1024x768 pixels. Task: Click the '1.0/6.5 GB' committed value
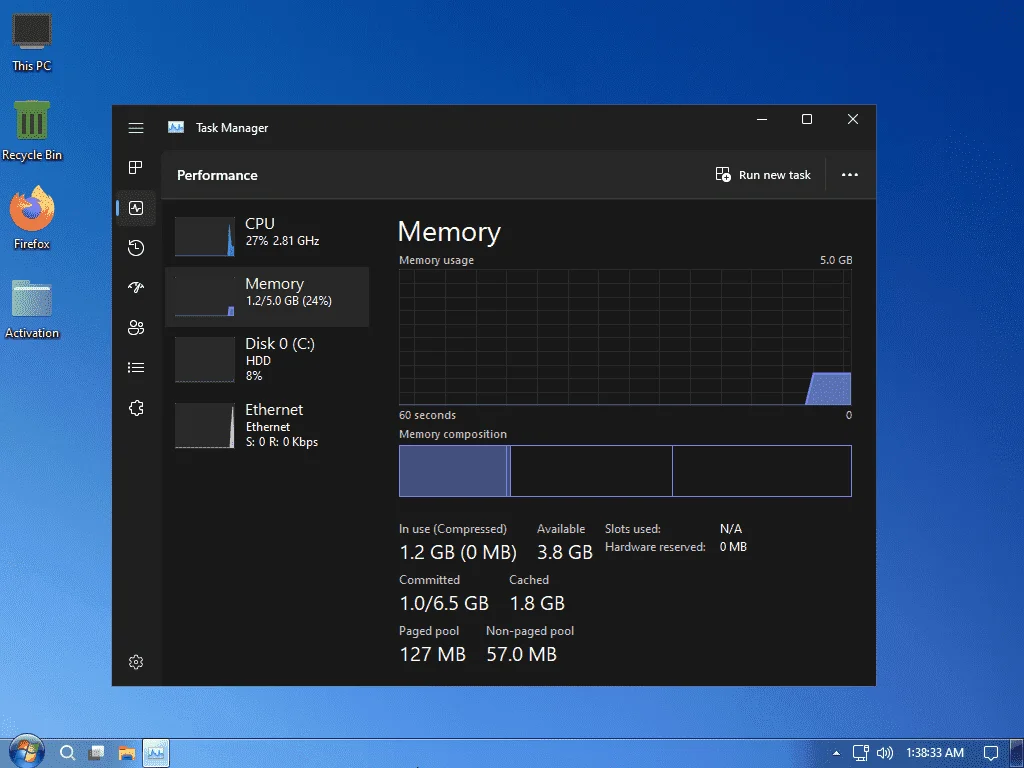coord(444,603)
